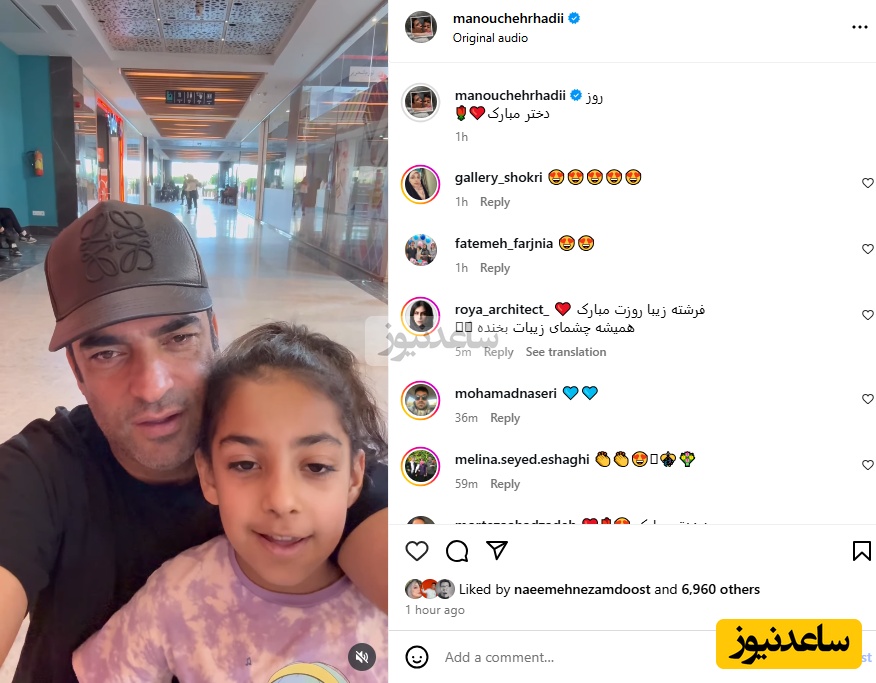The image size is (876, 683).
Task: Open emoji picker in comment box
Action: click(x=417, y=657)
